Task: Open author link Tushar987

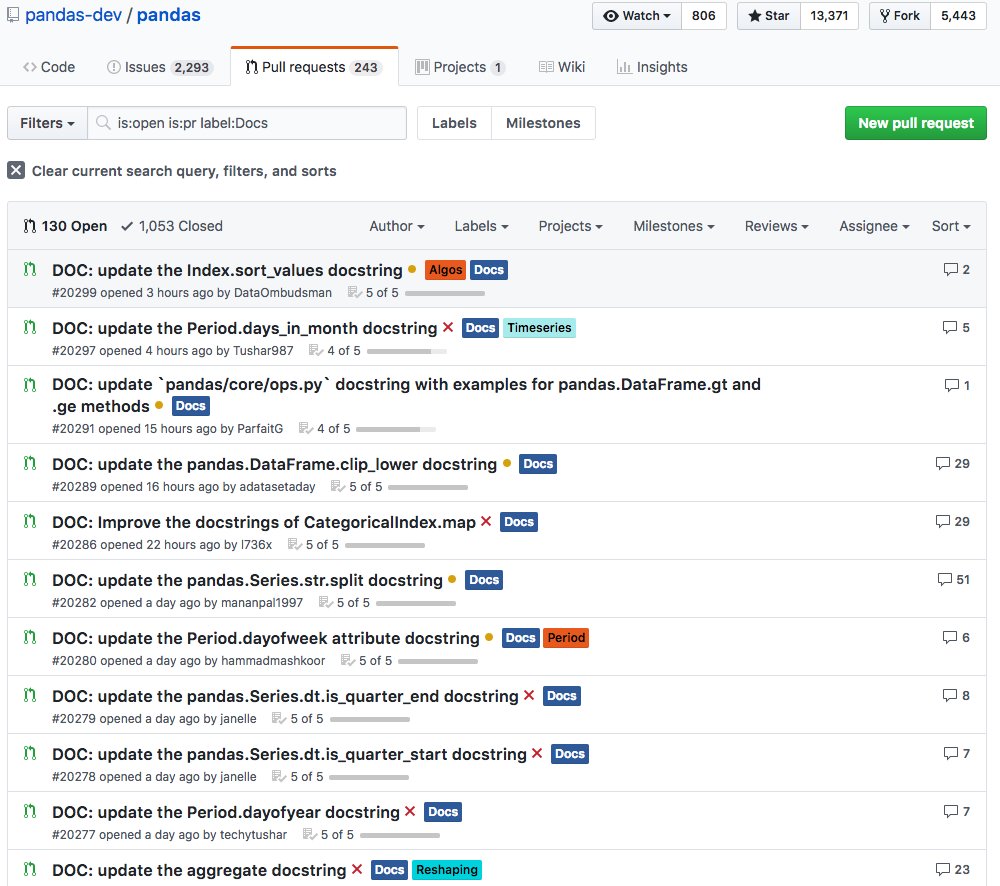Action: [x=263, y=351]
